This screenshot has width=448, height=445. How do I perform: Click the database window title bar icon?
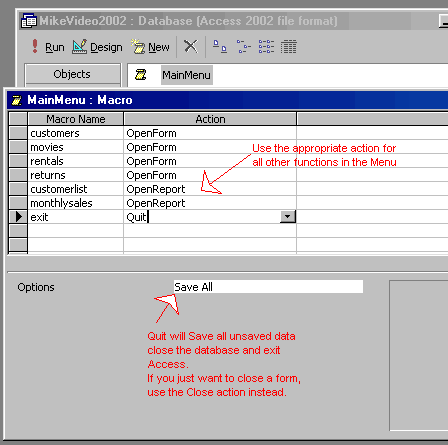click(x=29, y=21)
